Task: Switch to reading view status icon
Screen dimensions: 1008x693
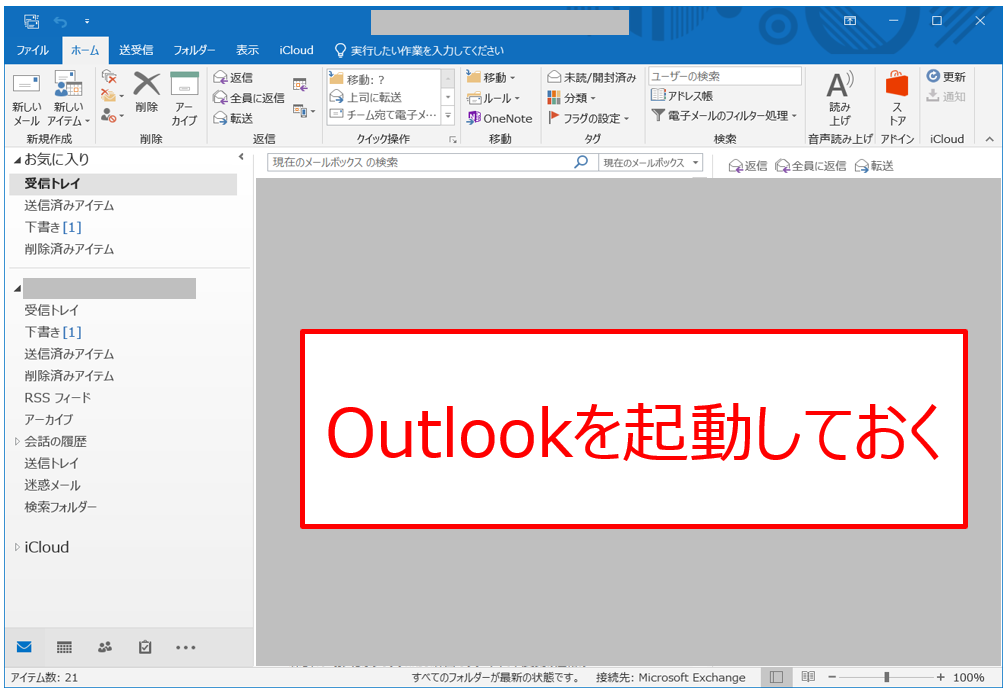Action: point(808,677)
